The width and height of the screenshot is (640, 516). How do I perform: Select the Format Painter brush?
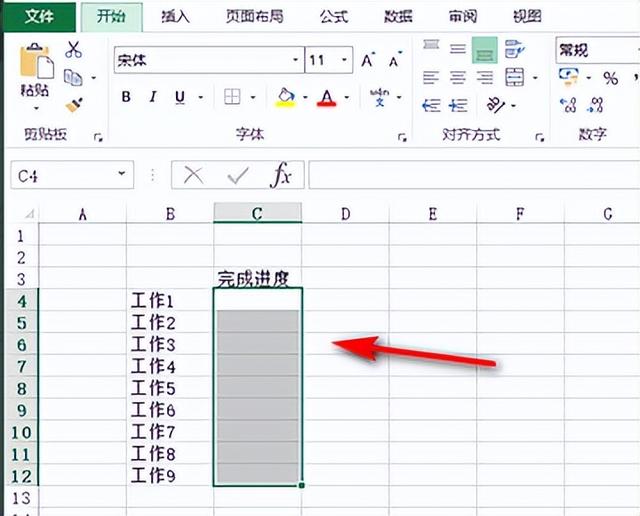click(x=74, y=105)
